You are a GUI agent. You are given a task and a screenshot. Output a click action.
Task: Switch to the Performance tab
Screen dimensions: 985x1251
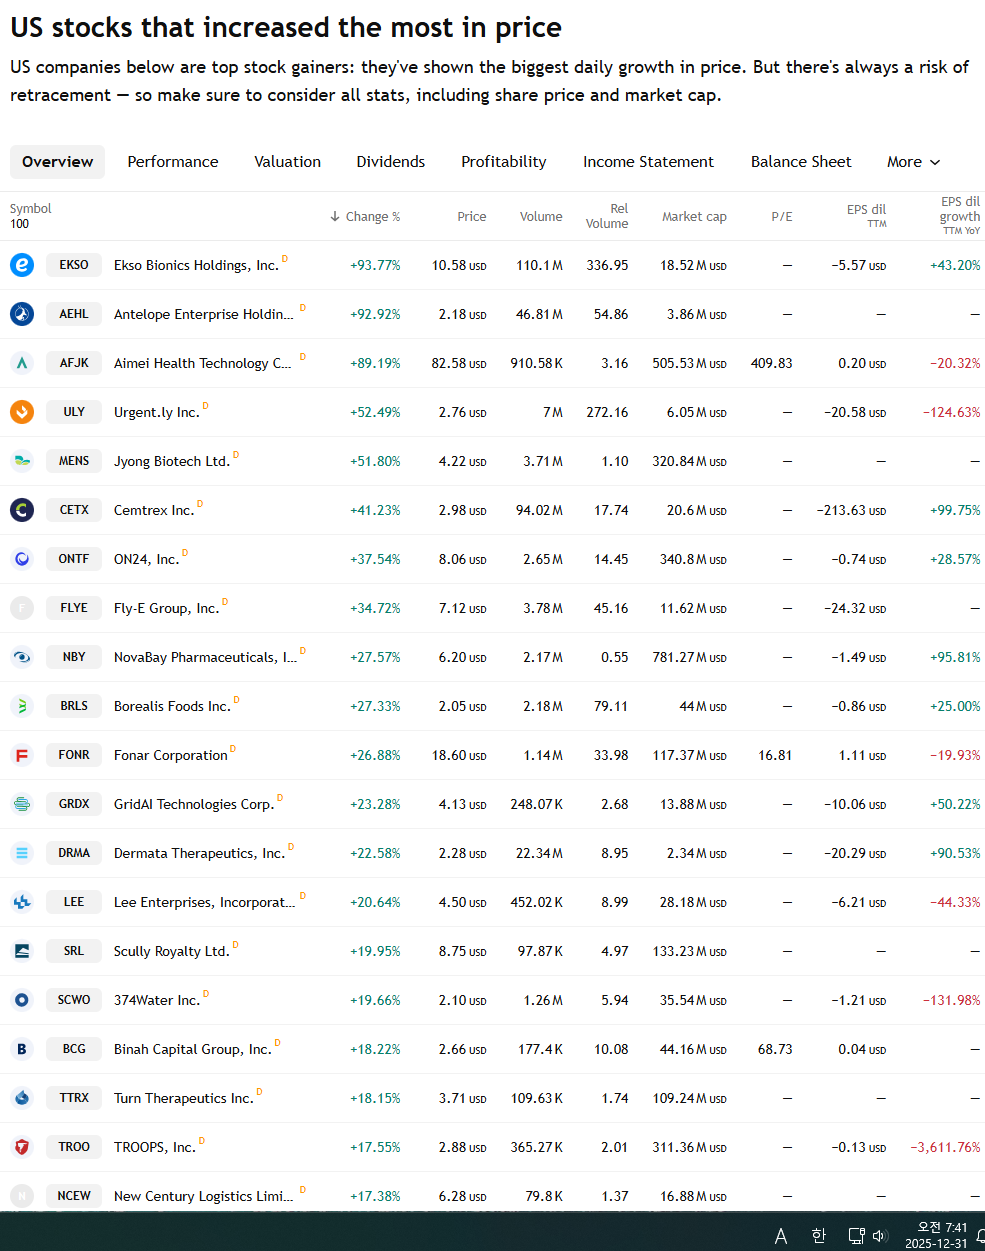pos(173,162)
